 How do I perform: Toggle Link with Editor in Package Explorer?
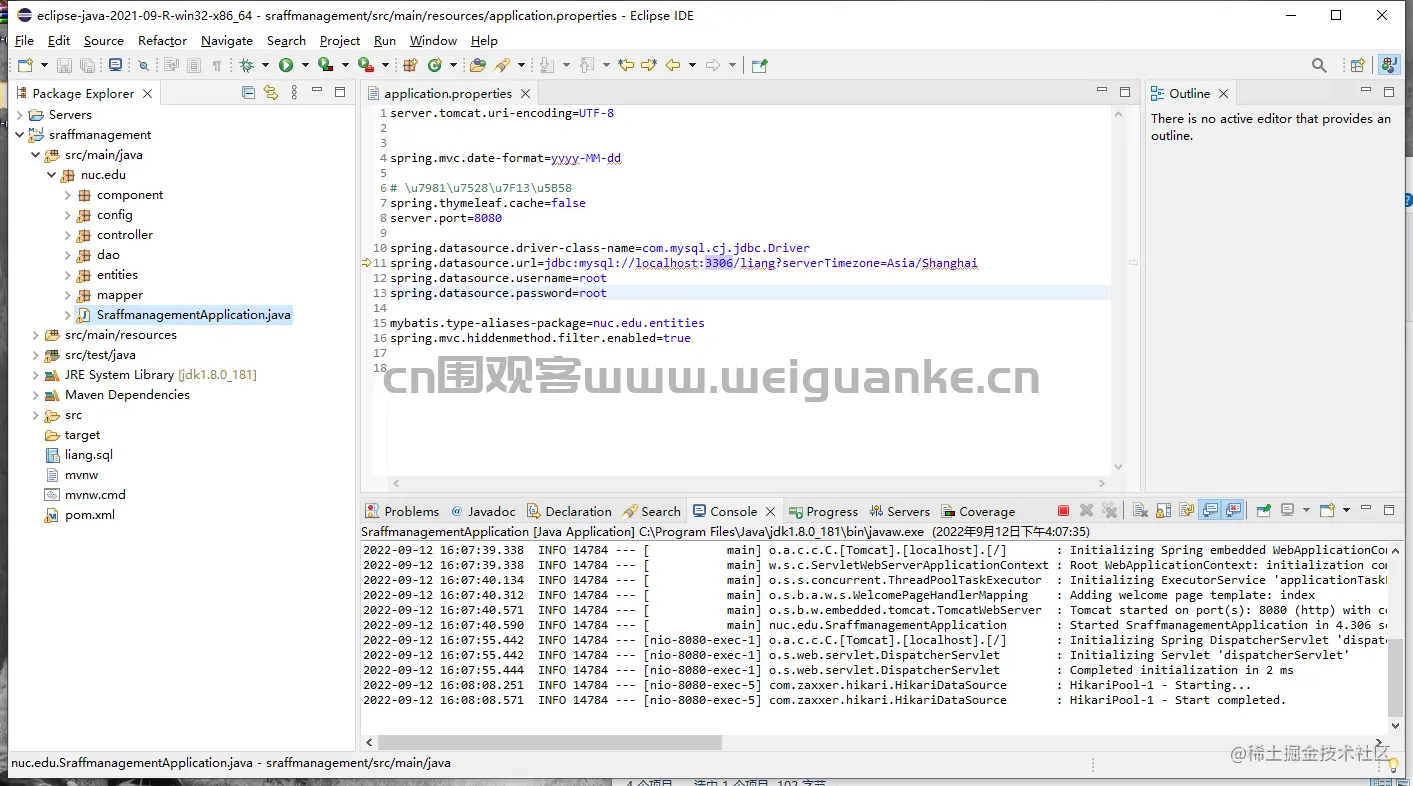(x=270, y=93)
